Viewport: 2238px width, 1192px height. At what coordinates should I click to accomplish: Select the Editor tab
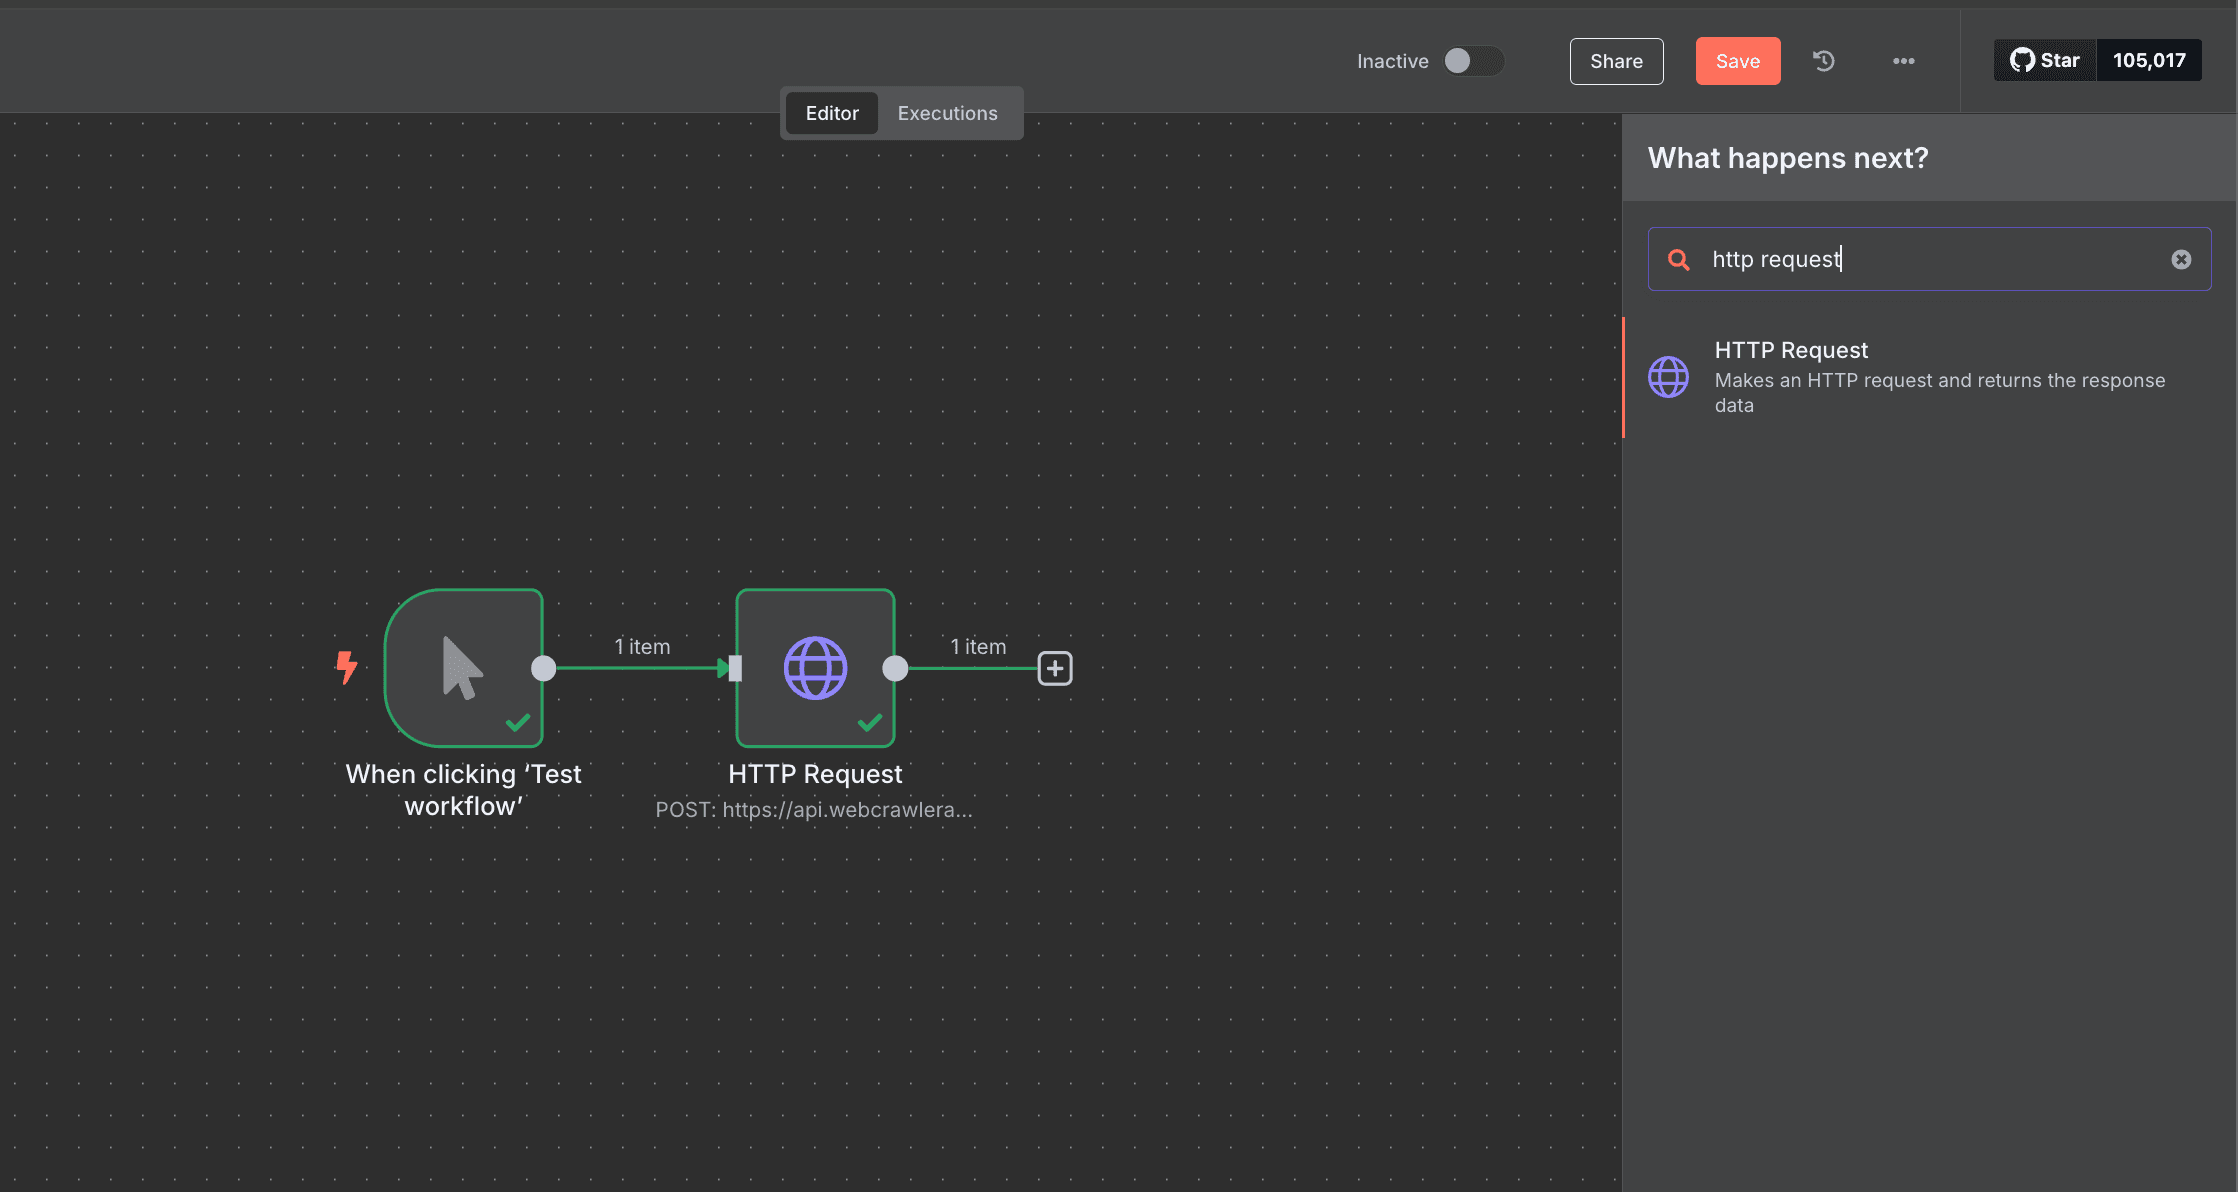tap(832, 113)
